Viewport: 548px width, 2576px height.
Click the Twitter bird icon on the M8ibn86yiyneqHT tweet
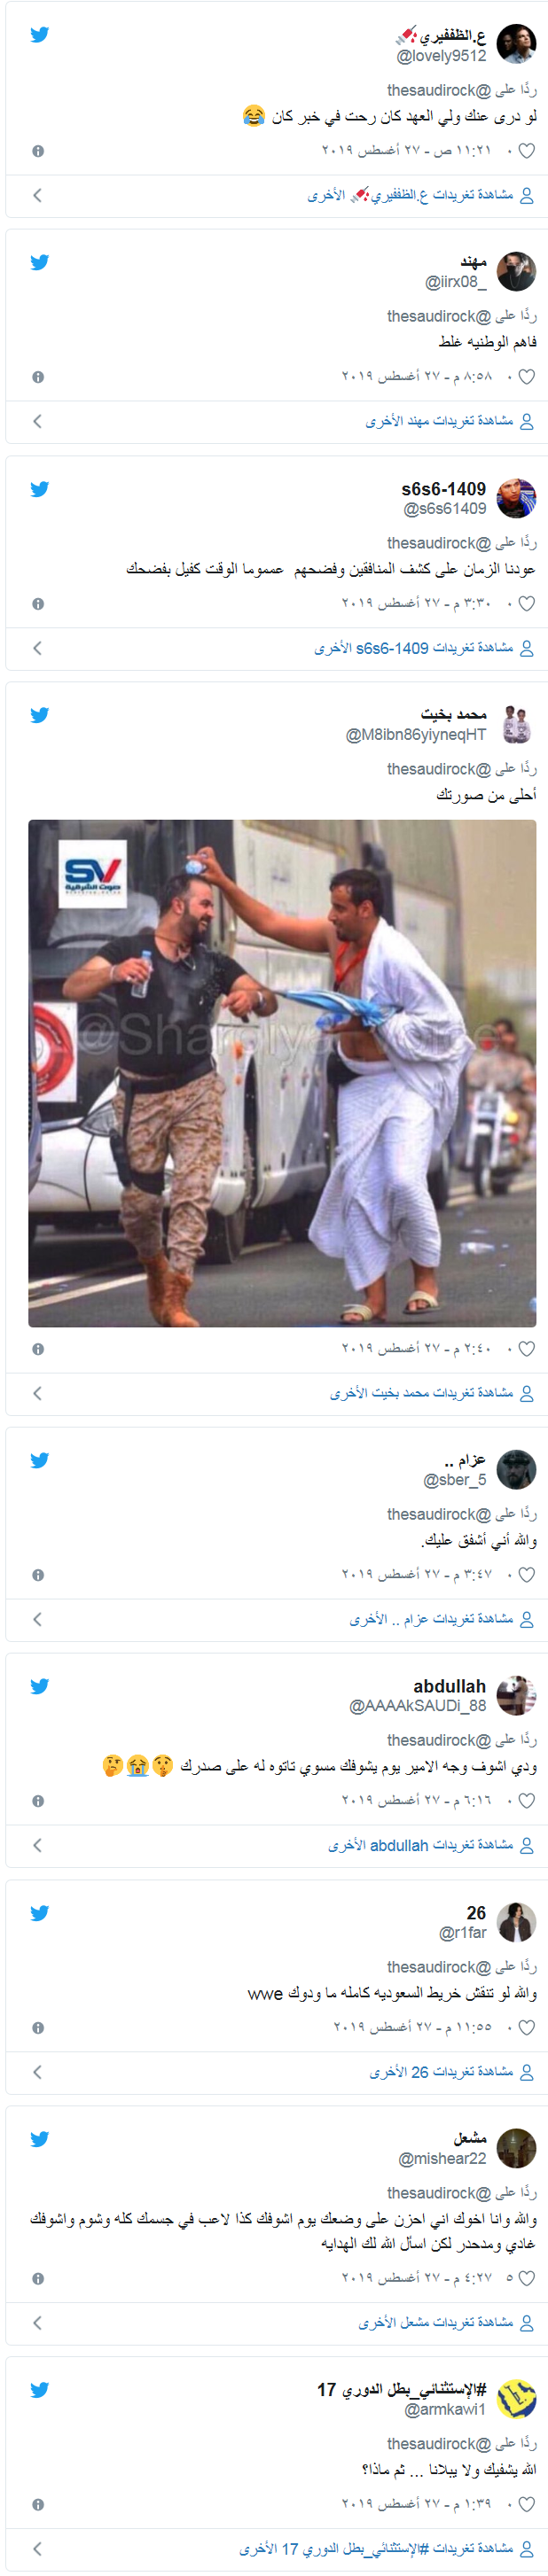(x=39, y=715)
